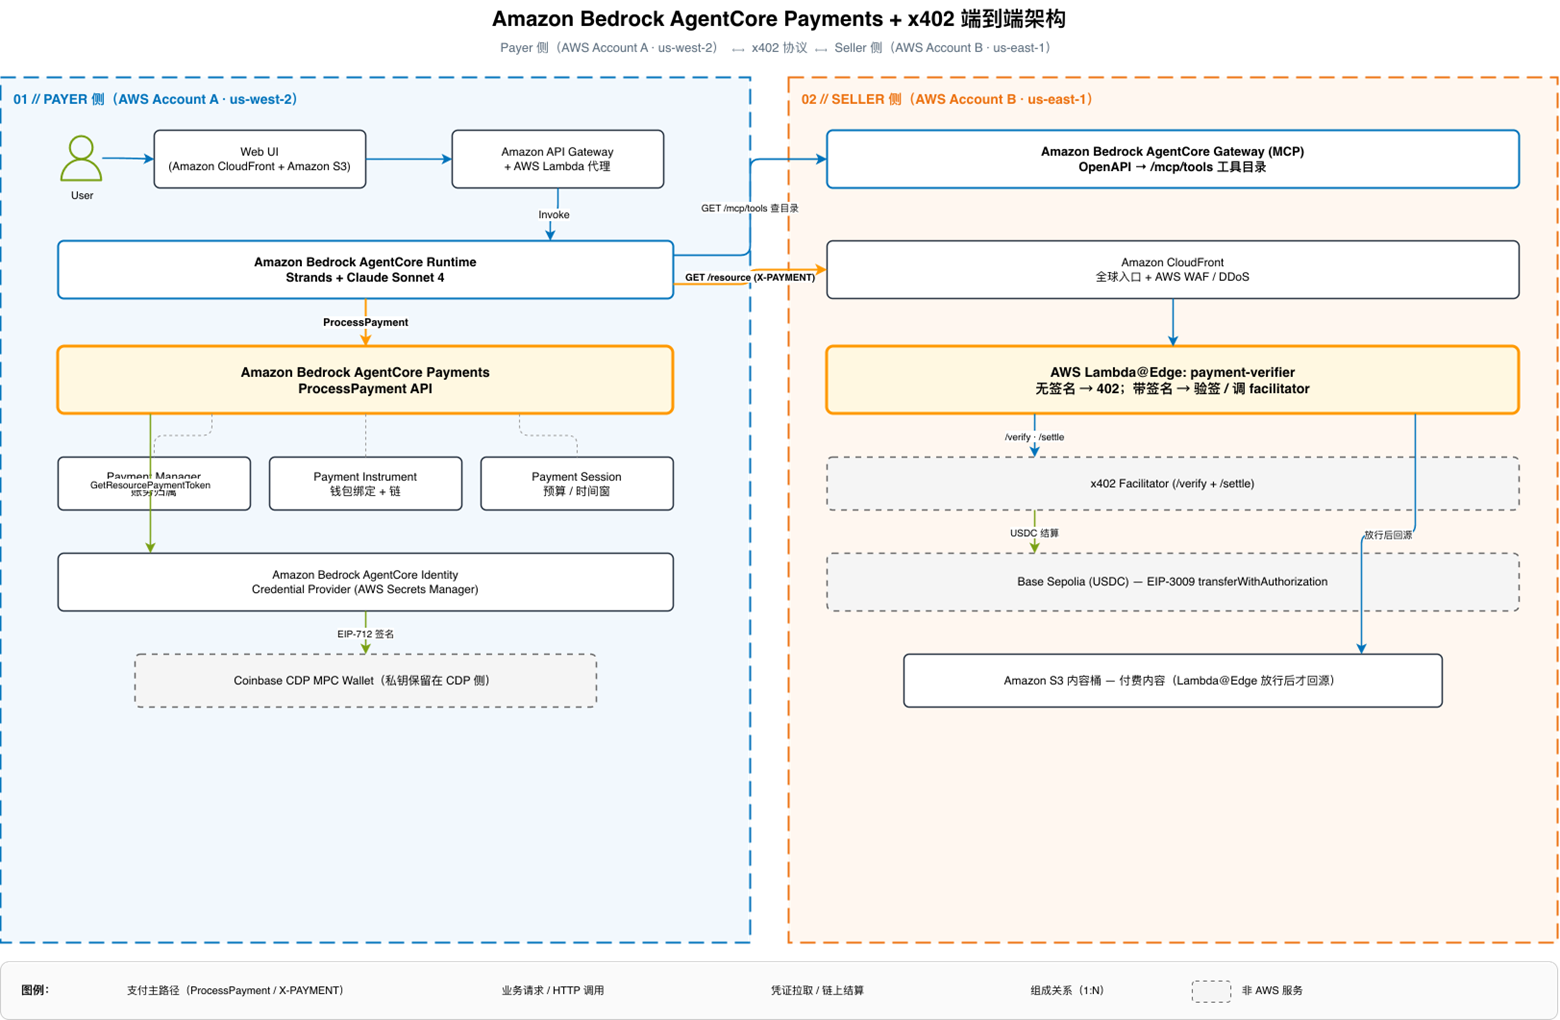
Task: Click AgentCore Identity Credential Provider box
Action: pyautogui.click(x=365, y=582)
